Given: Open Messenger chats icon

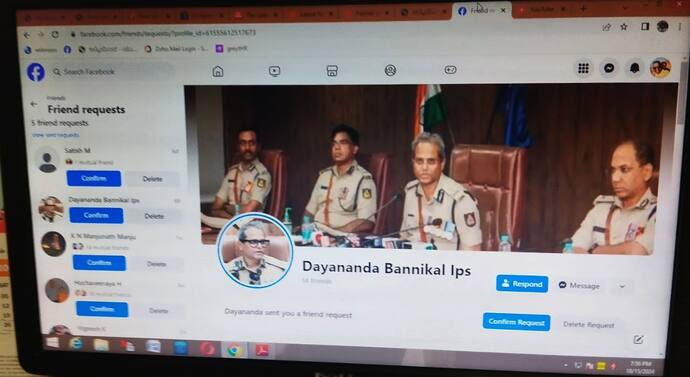Looking at the screenshot, I should coord(609,68).
